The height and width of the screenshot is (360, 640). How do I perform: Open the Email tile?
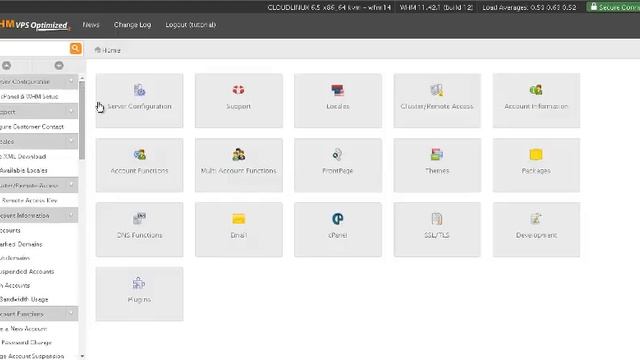tap(239, 229)
